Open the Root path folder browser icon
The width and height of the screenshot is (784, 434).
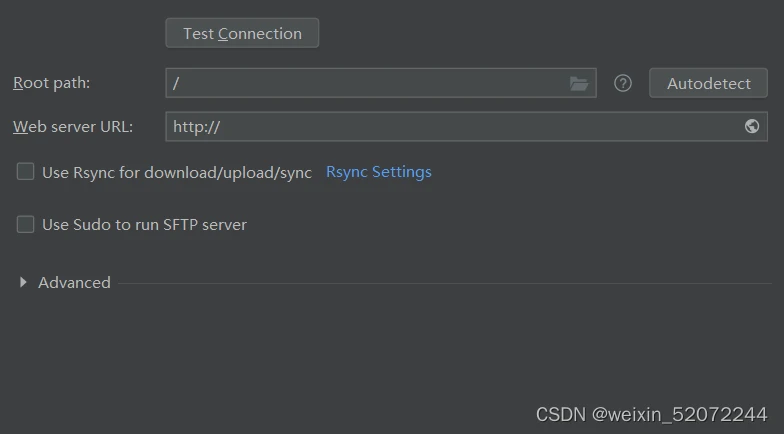tap(579, 84)
